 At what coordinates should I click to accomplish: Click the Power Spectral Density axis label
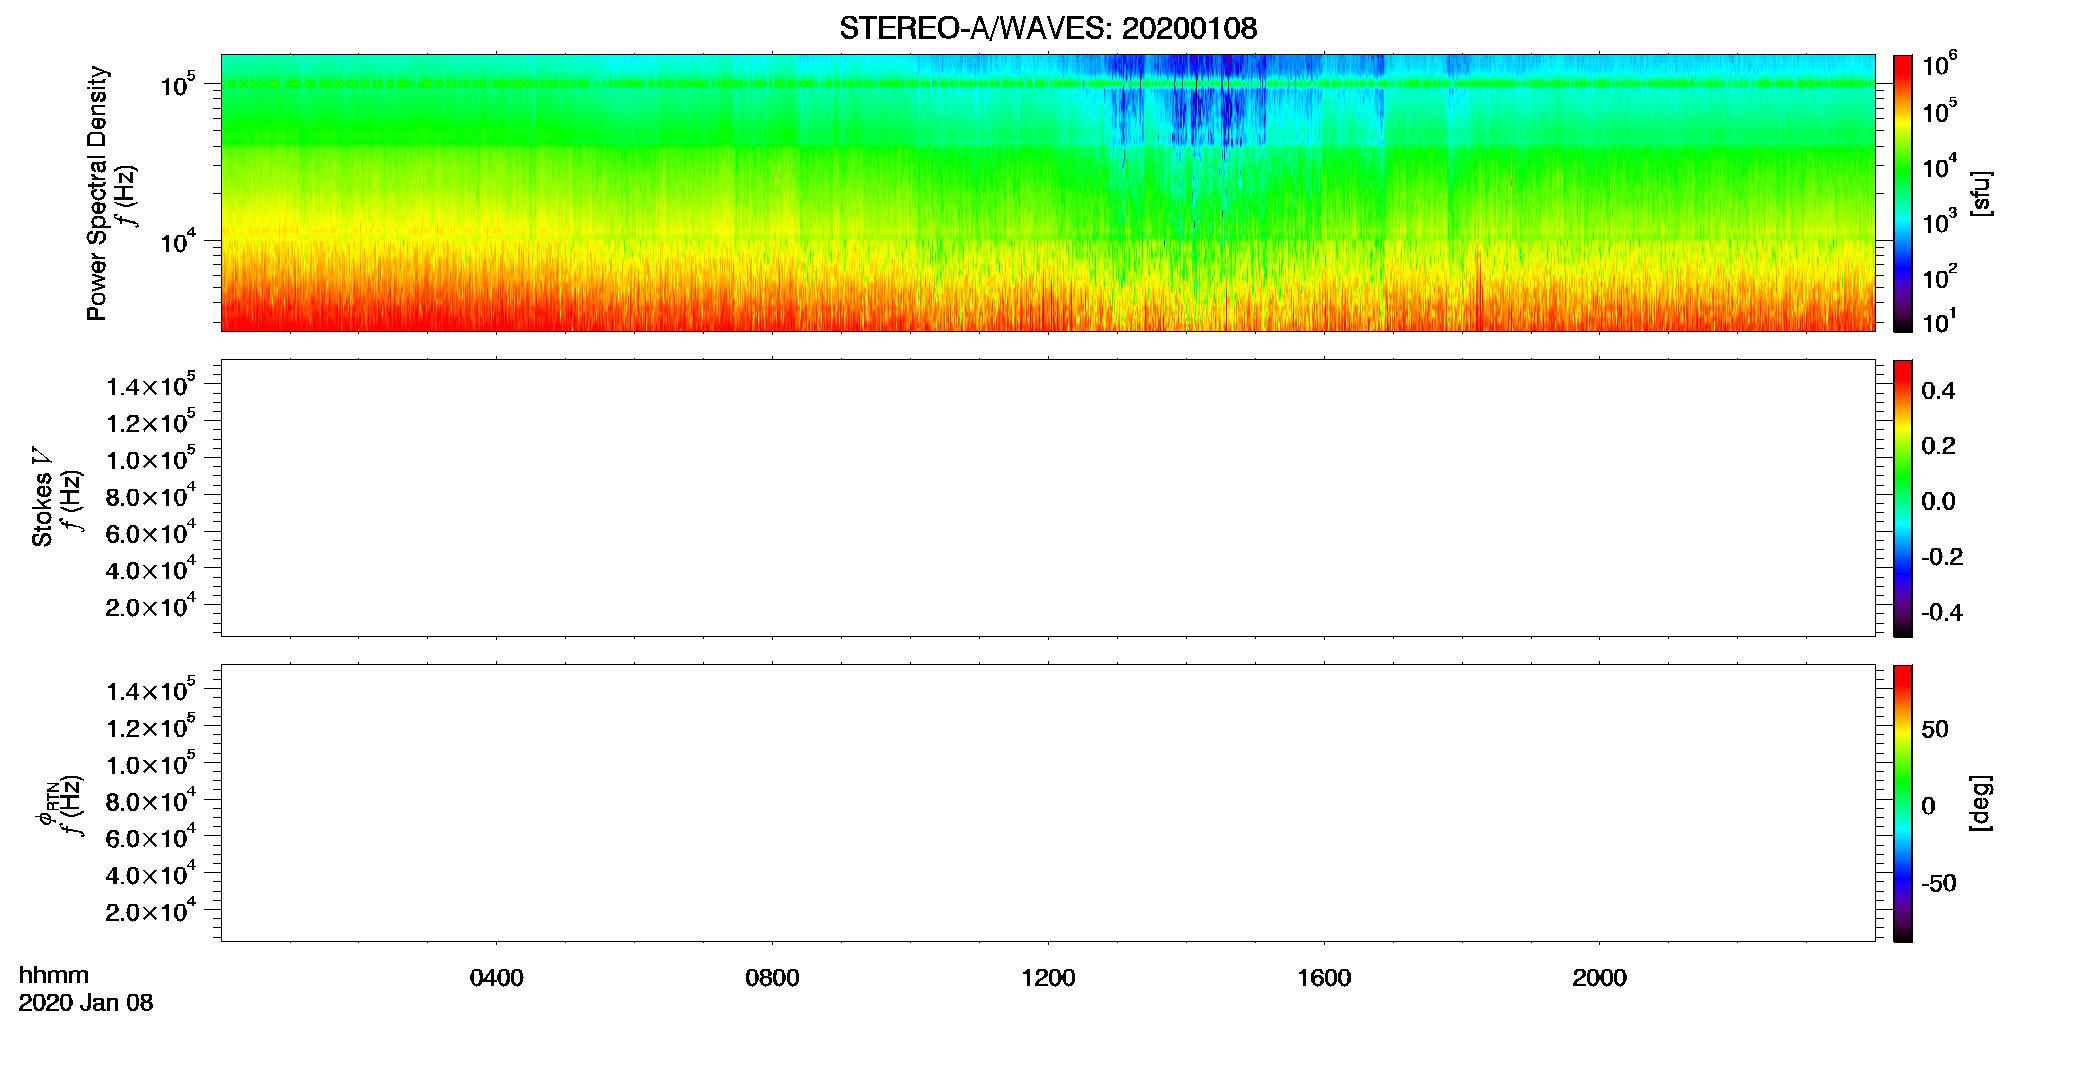tap(96, 193)
